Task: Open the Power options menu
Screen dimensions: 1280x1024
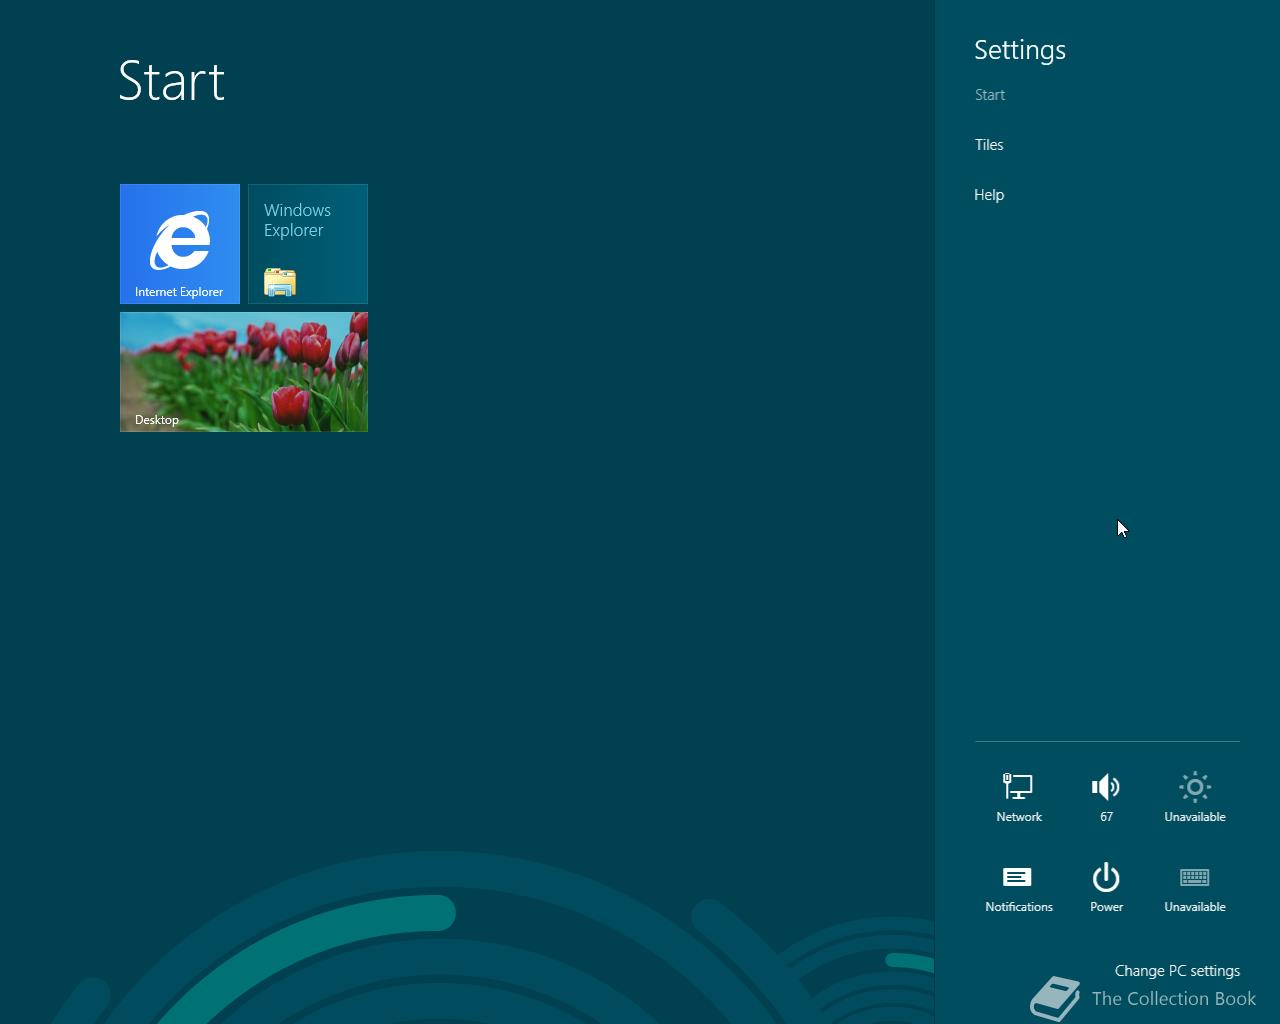Action: [1106, 886]
